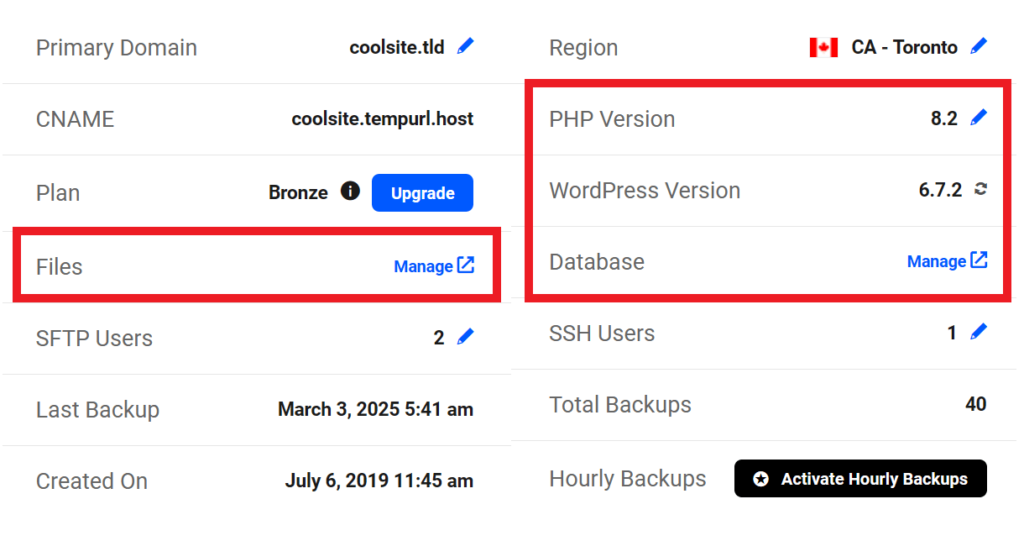
Task: Click the CA - Toronto region value
Action: point(904,47)
